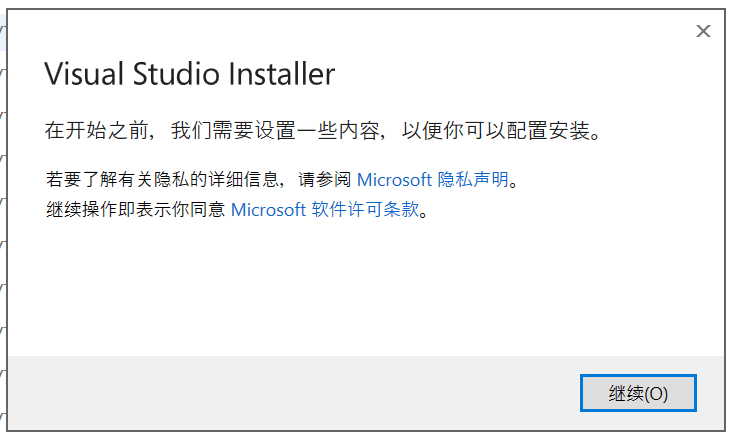Dismiss the dialog with the X icon
Screen dimensions: 729x434
click(703, 31)
